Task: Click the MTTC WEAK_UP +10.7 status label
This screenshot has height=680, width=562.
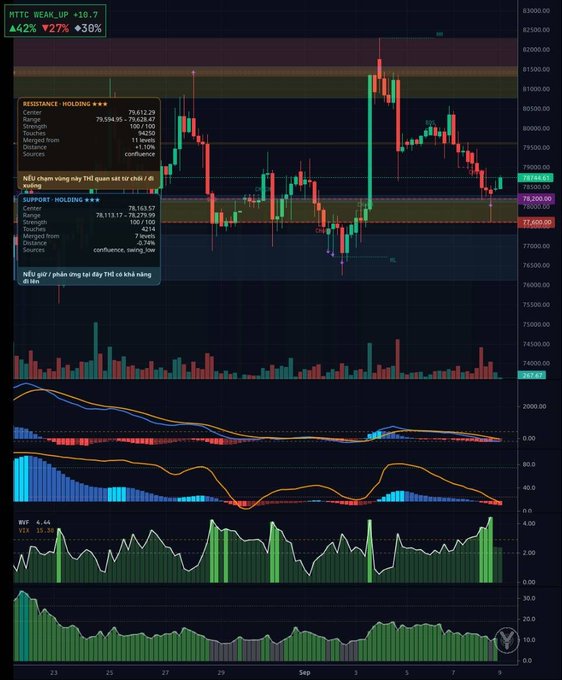Action: 54,15
